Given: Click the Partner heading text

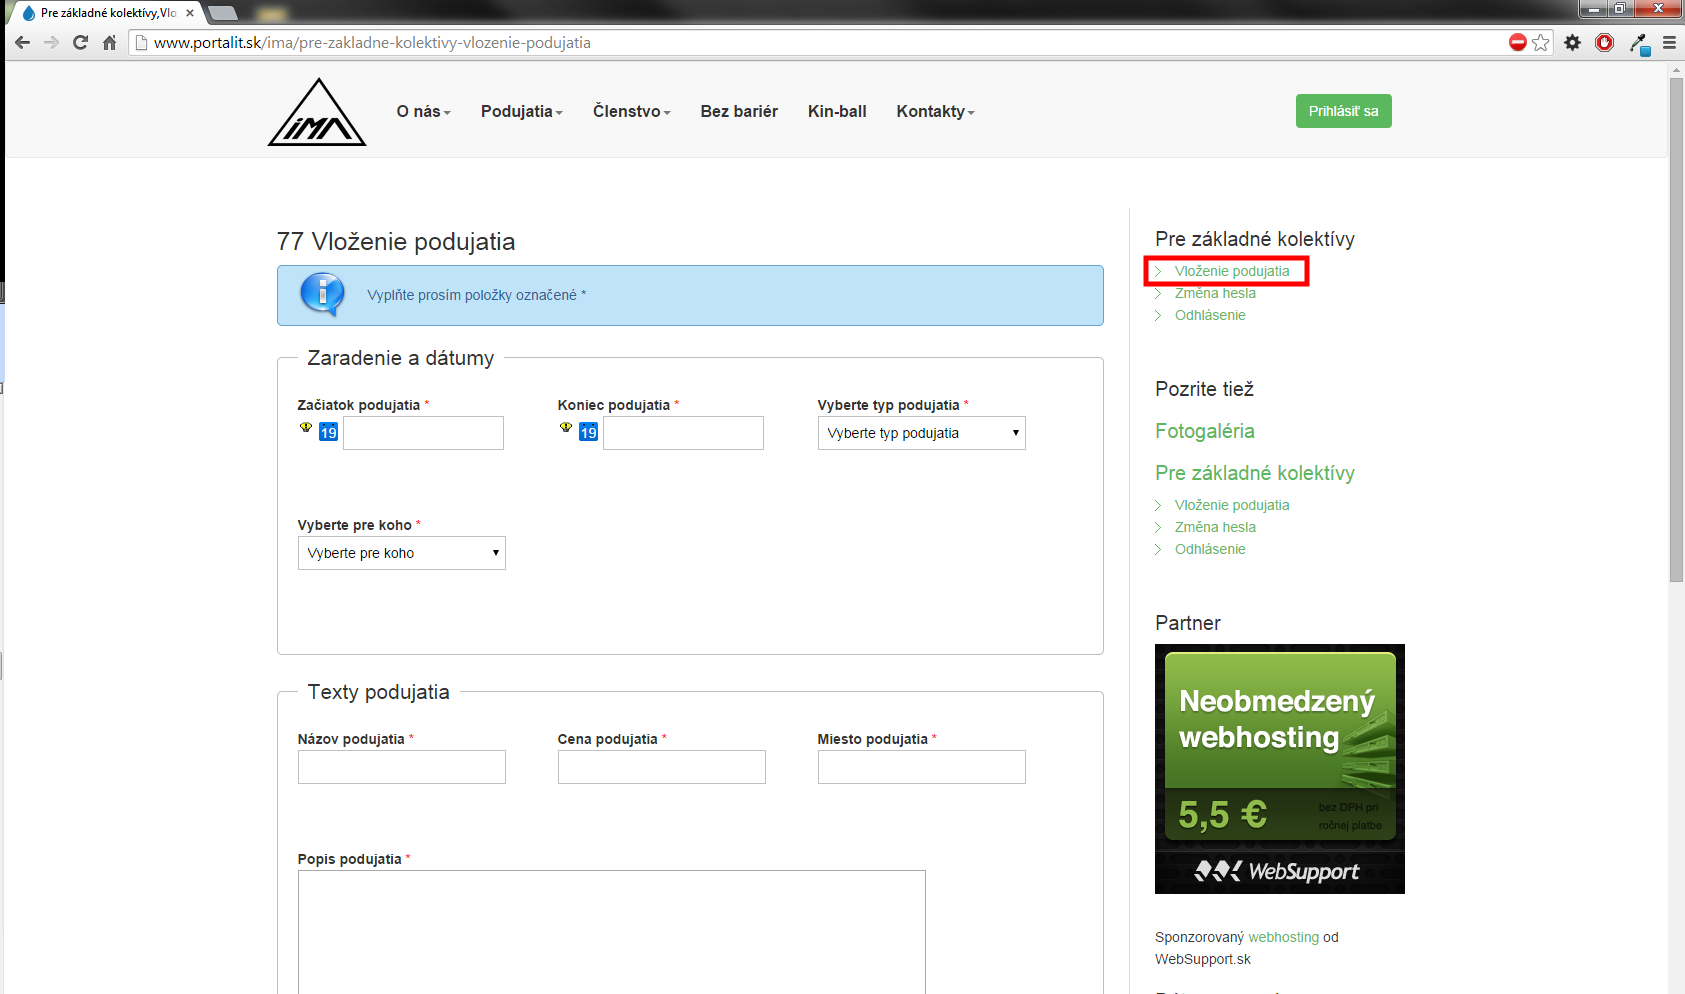Looking at the screenshot, I should click(1187, 623).
